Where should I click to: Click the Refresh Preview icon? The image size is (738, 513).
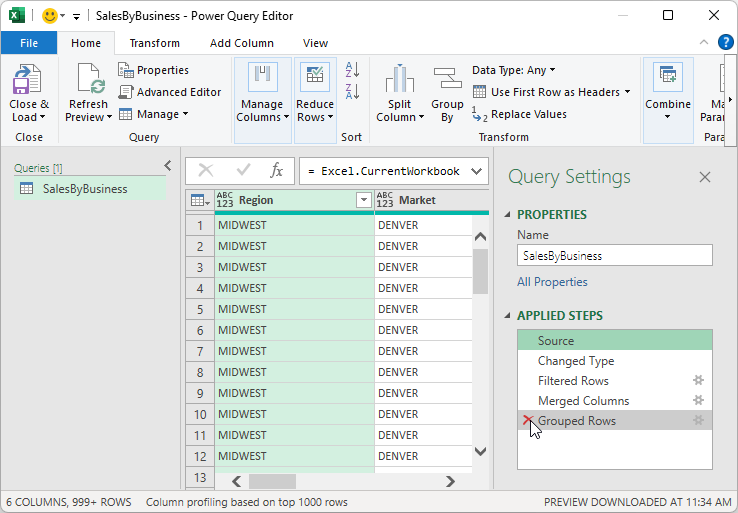91,78
